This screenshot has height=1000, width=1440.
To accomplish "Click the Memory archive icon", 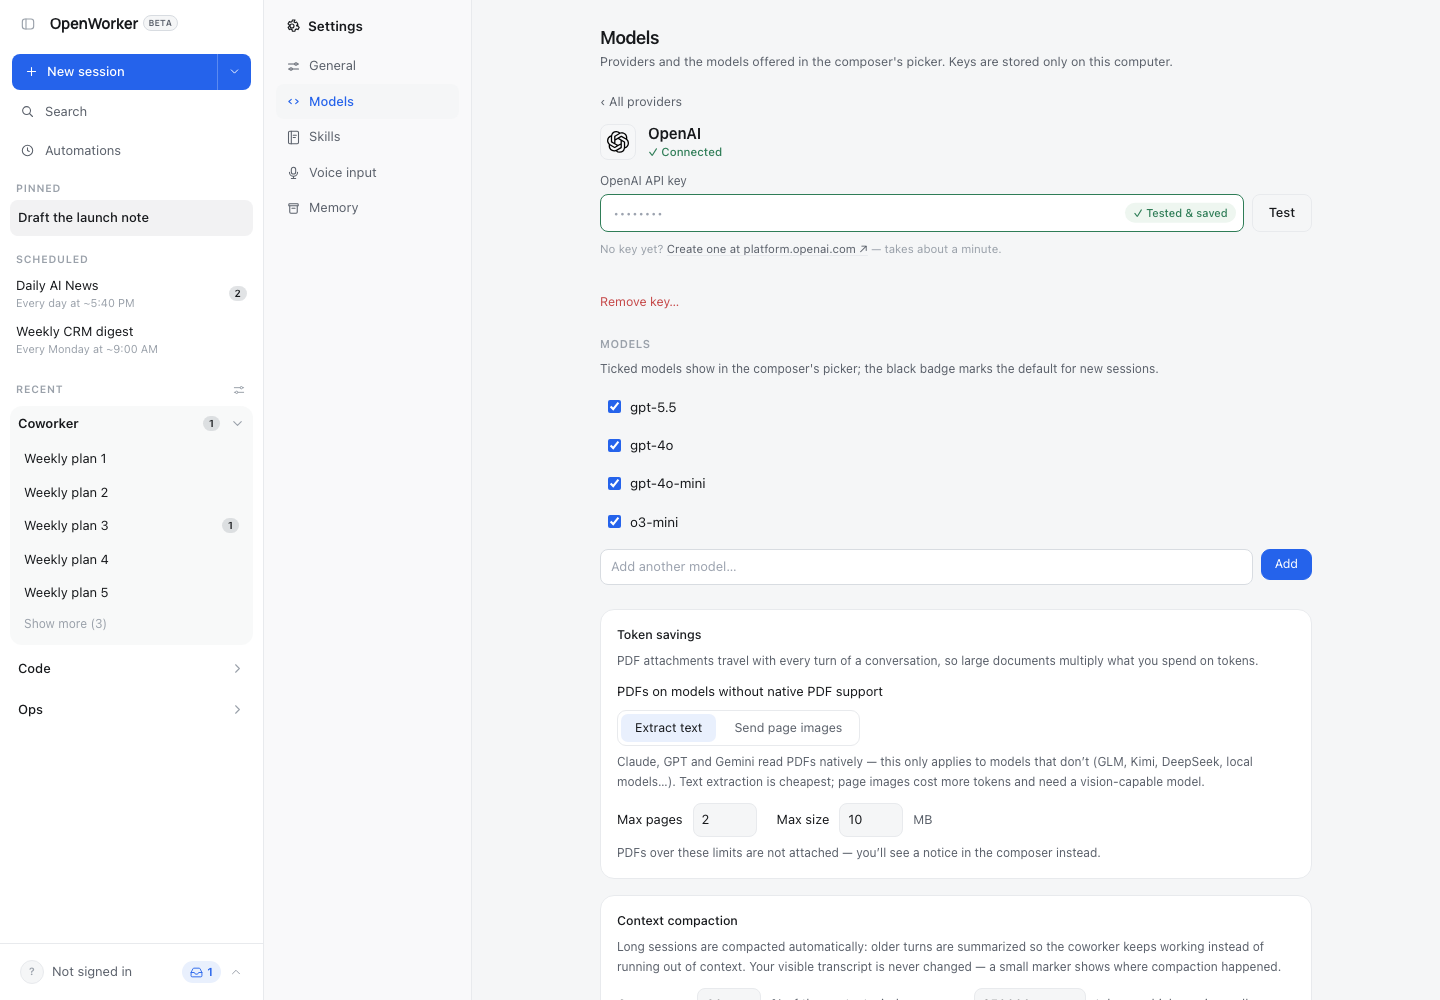I will [293, 208].
